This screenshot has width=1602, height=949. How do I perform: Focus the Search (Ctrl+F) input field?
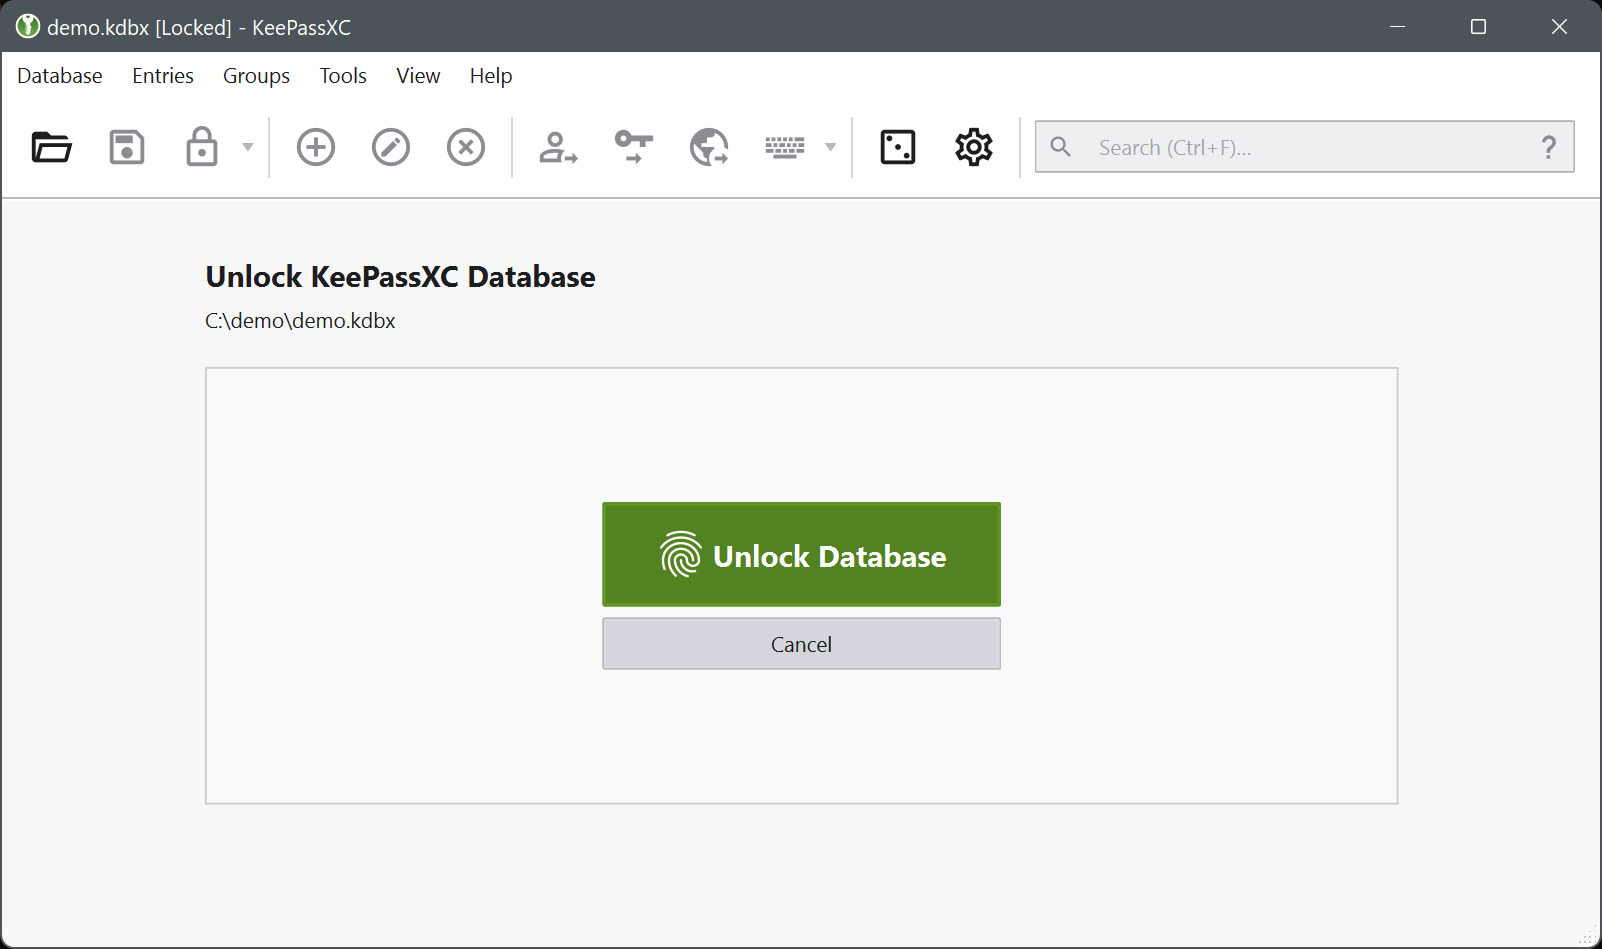click(x=1300, y=147)
